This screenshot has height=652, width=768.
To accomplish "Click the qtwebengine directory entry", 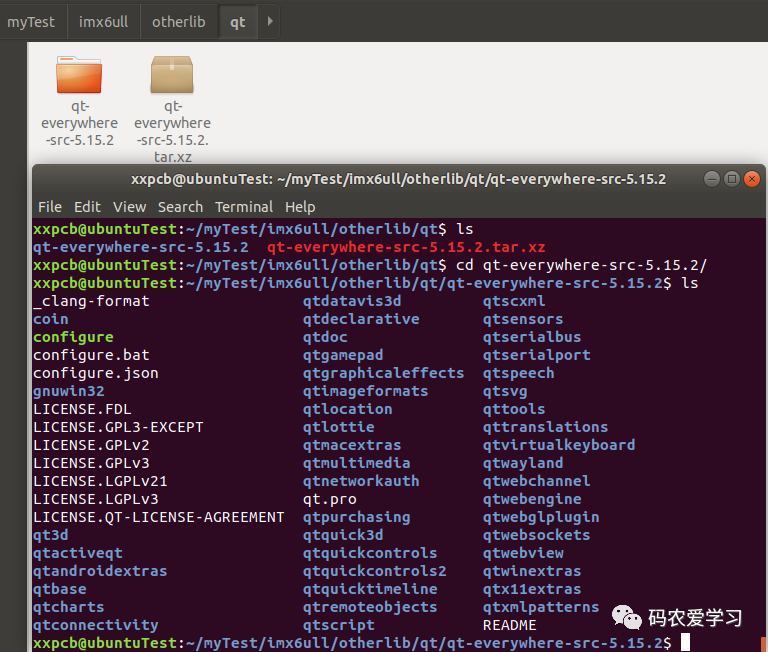I will pyautogui.click(x=532, y=499).
